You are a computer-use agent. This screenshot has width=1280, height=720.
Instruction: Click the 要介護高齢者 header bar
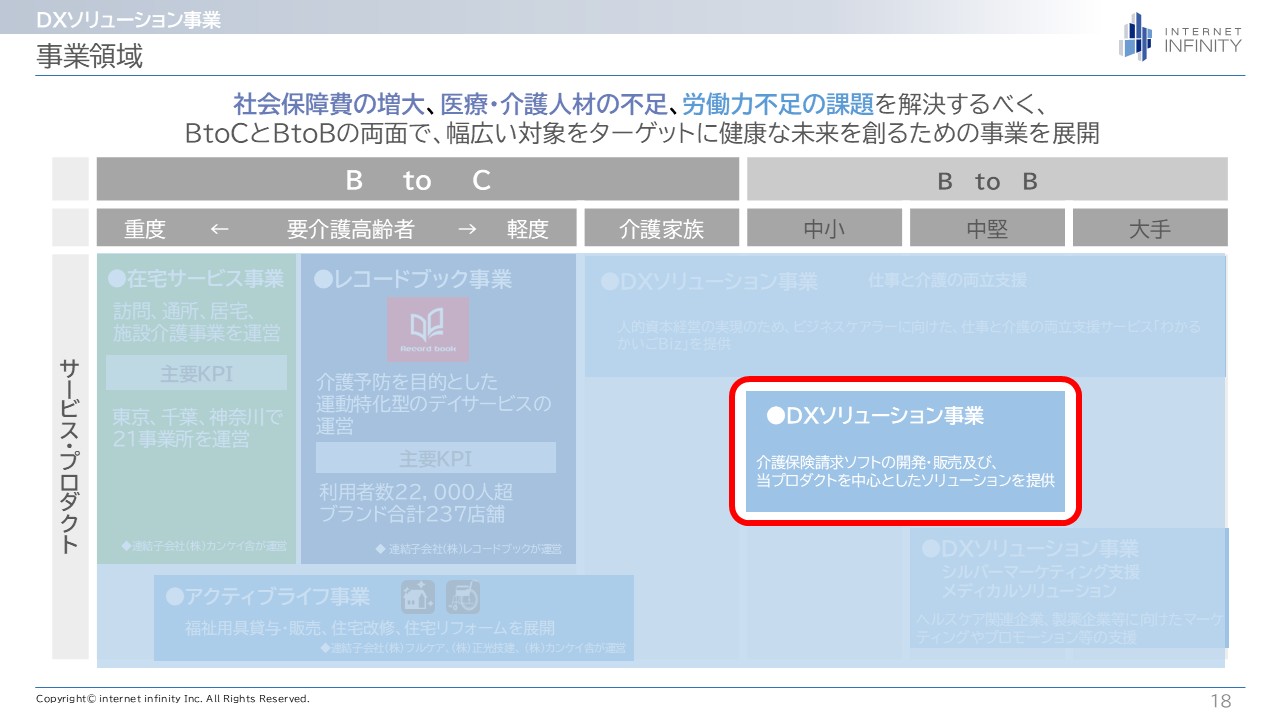click(337, 229)
